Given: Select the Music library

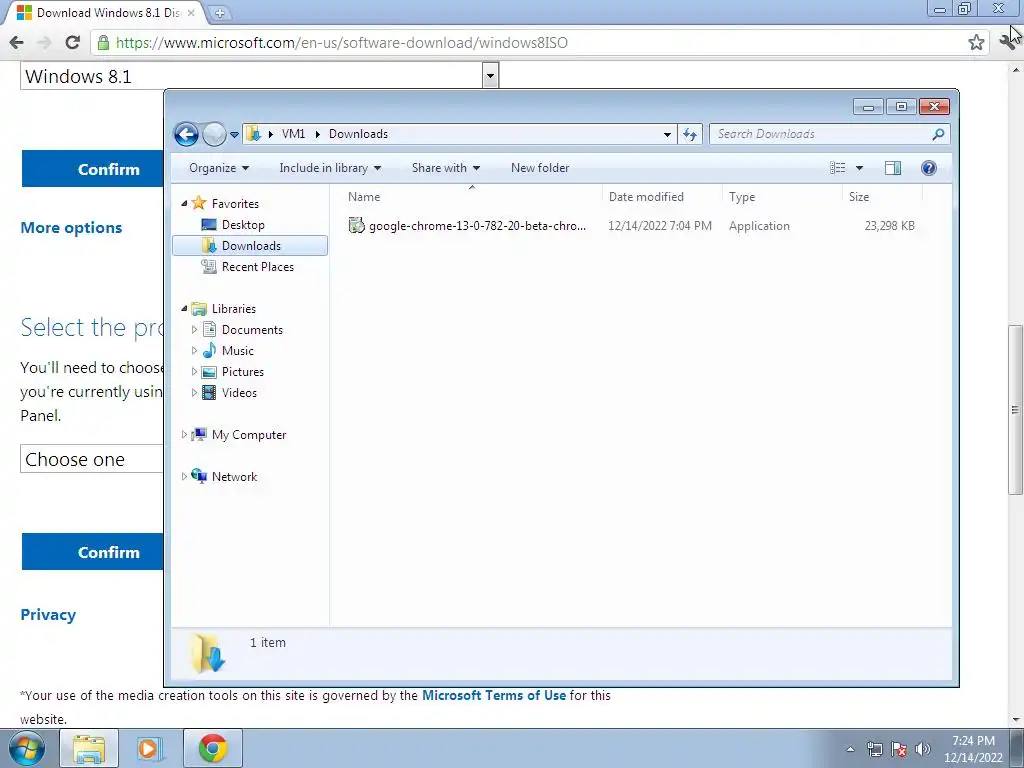Looking at the screenshot, I should coord(237,351).
